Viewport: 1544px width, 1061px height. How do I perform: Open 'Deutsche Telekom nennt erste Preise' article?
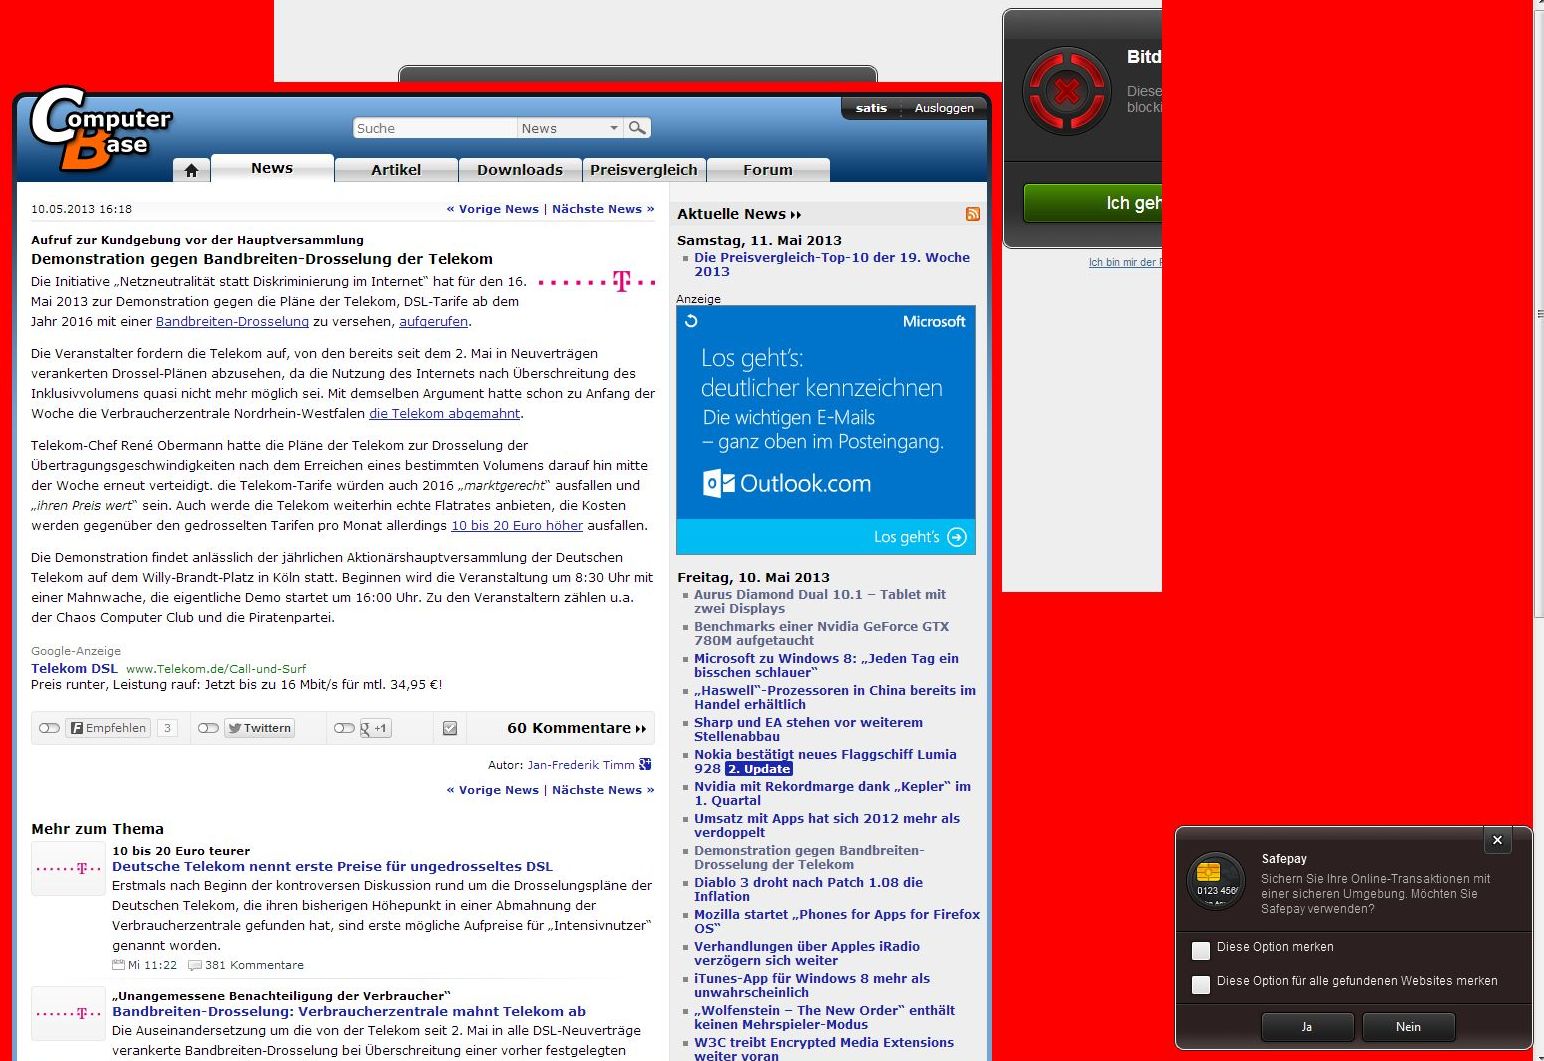[332, 867]
